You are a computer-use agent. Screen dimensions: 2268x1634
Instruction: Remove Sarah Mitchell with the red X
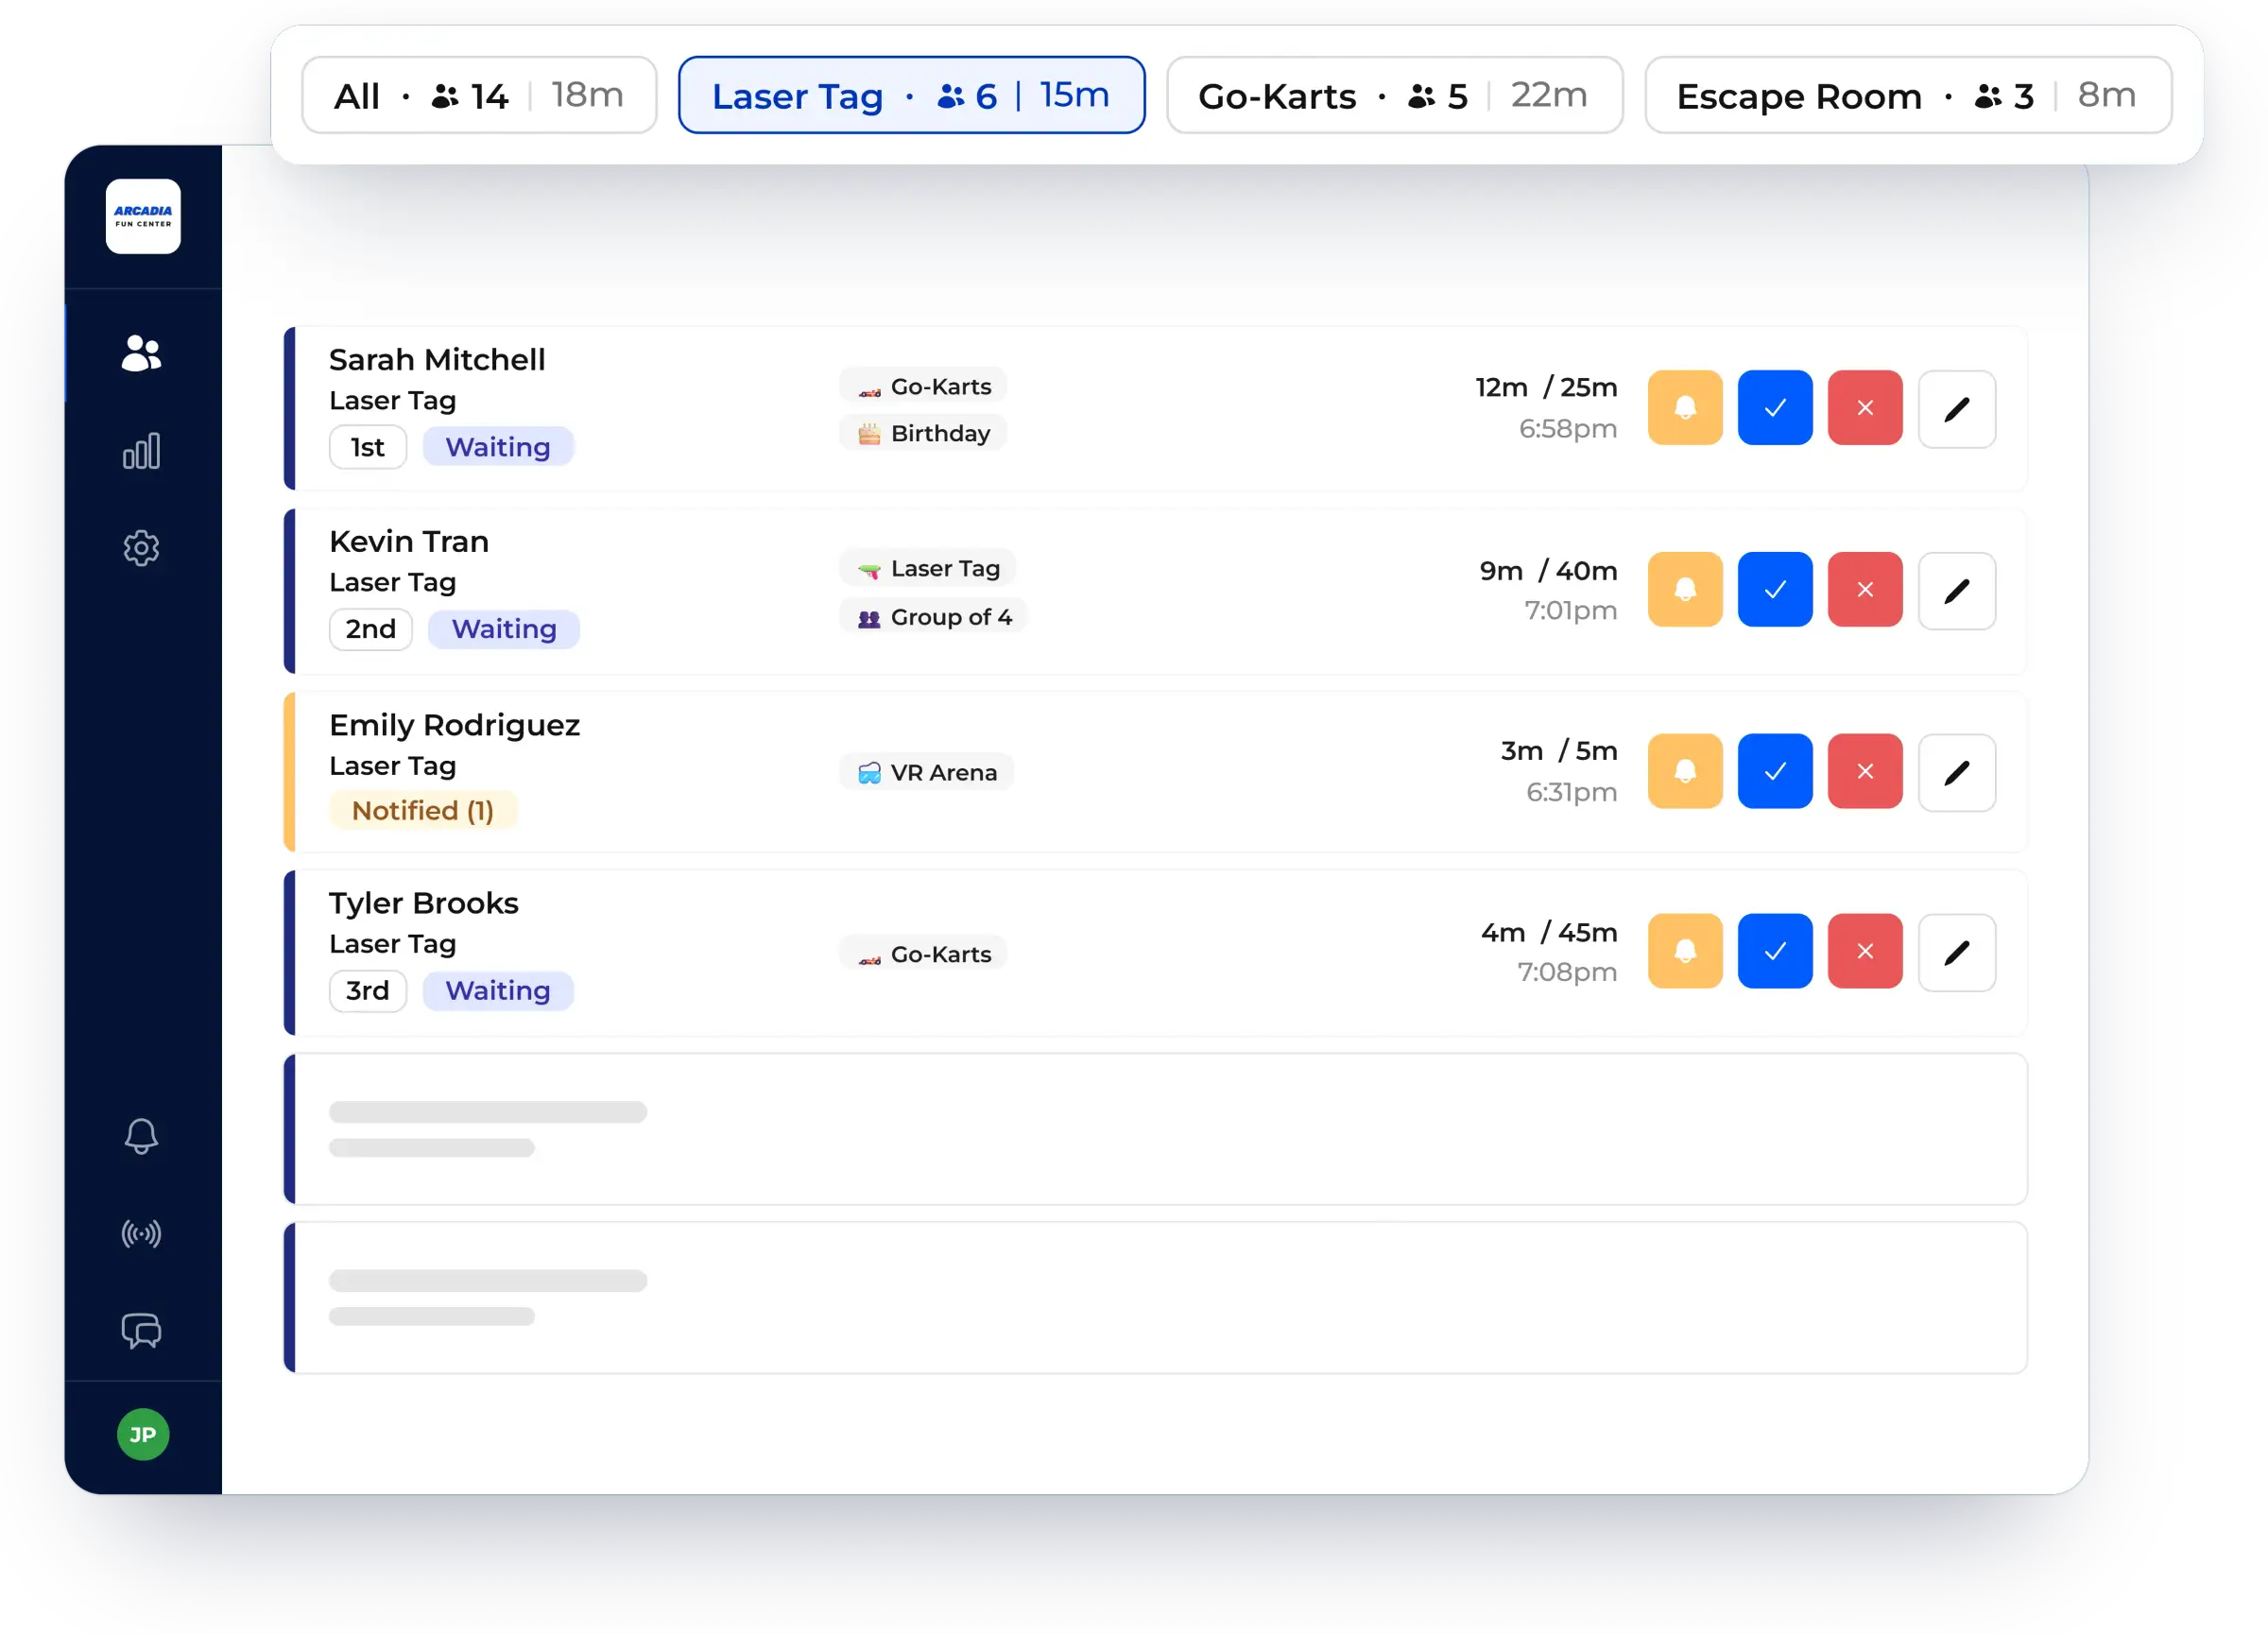point(1865,408)
